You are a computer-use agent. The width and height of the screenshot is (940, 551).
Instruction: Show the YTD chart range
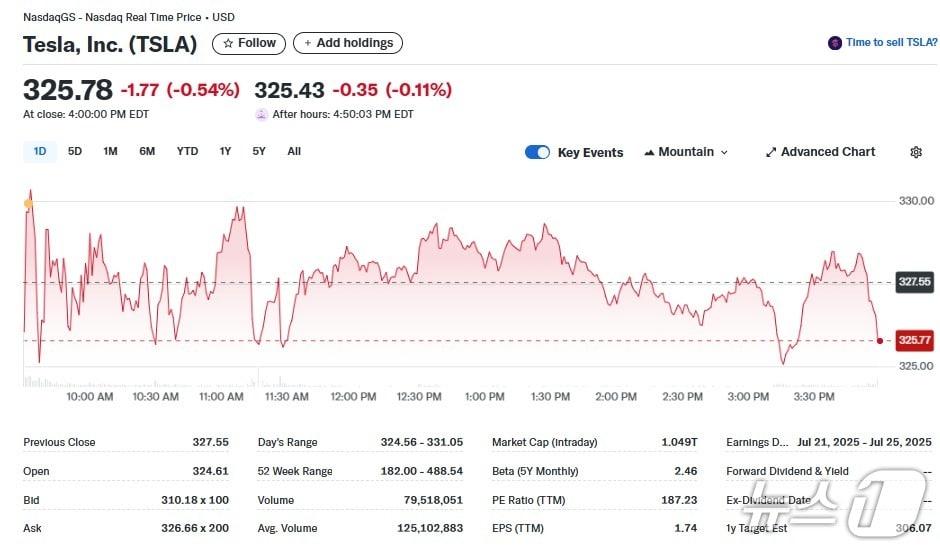point(187,151)
